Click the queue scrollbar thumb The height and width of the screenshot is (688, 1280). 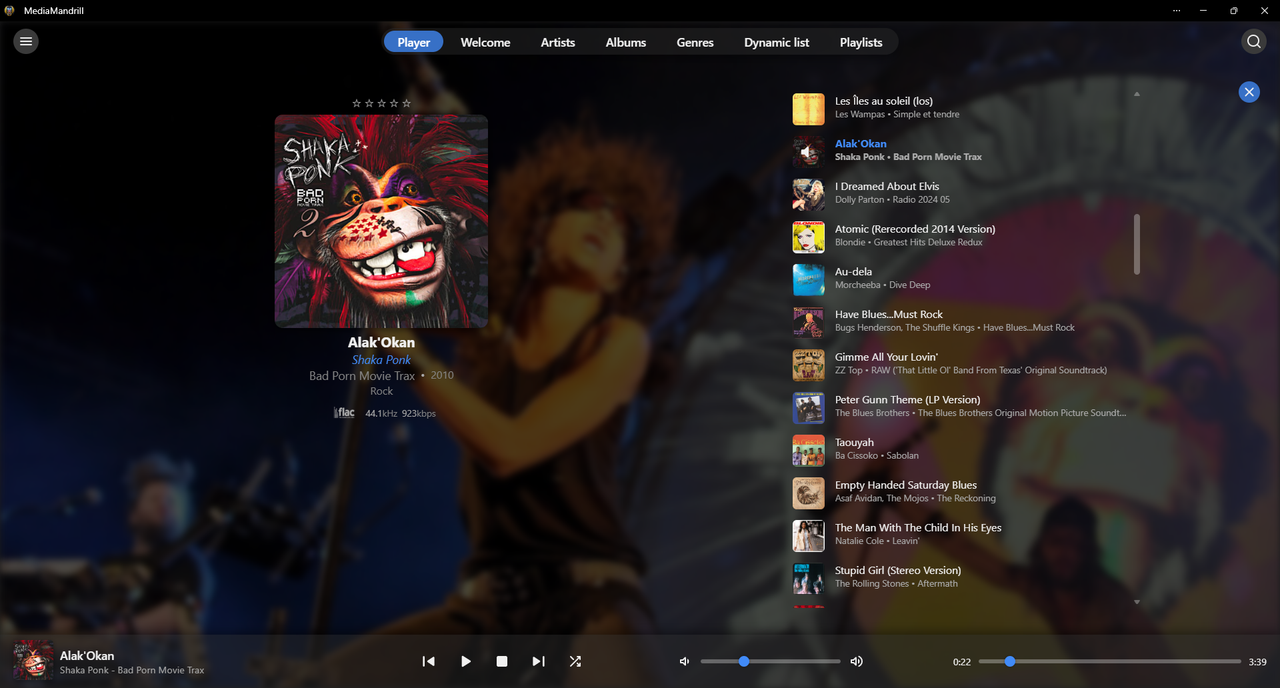pyautogui.click(x=1137, y=244)
